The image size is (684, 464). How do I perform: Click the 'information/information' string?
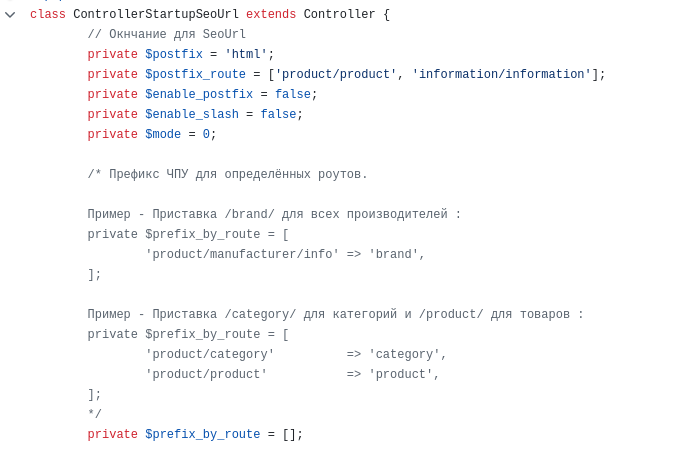(x=501, y=75)
